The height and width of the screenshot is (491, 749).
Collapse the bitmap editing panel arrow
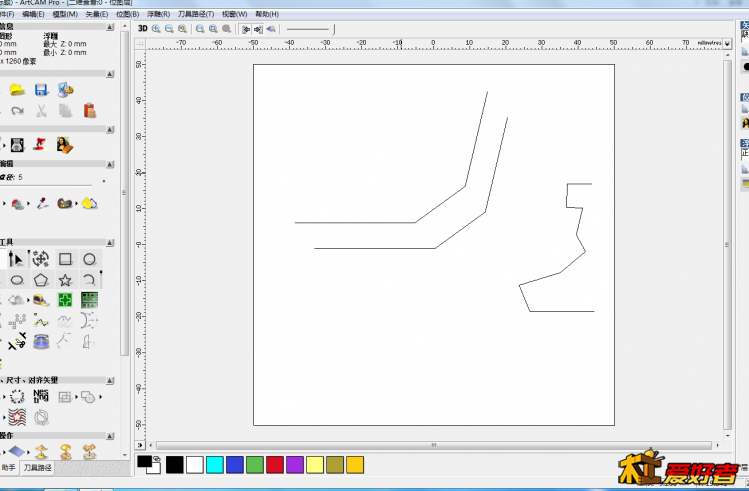coord(110,164)
